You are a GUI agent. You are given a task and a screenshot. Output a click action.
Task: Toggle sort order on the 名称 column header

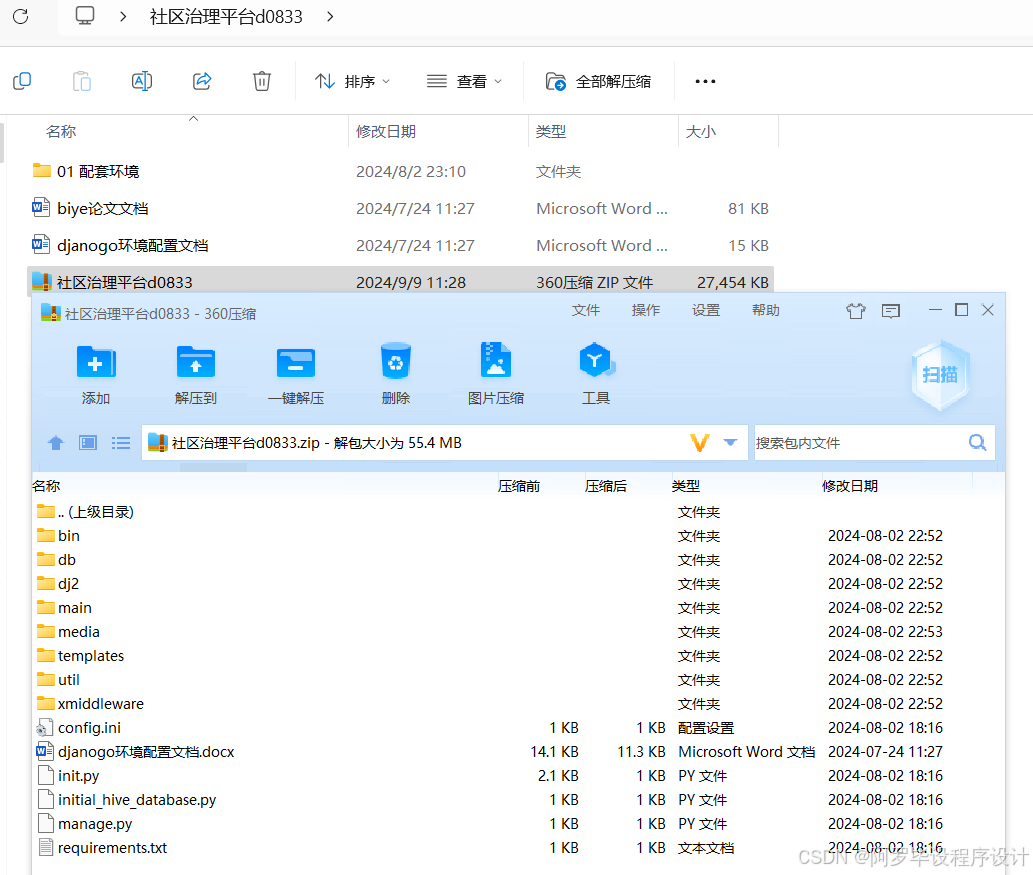pos(46,485)
